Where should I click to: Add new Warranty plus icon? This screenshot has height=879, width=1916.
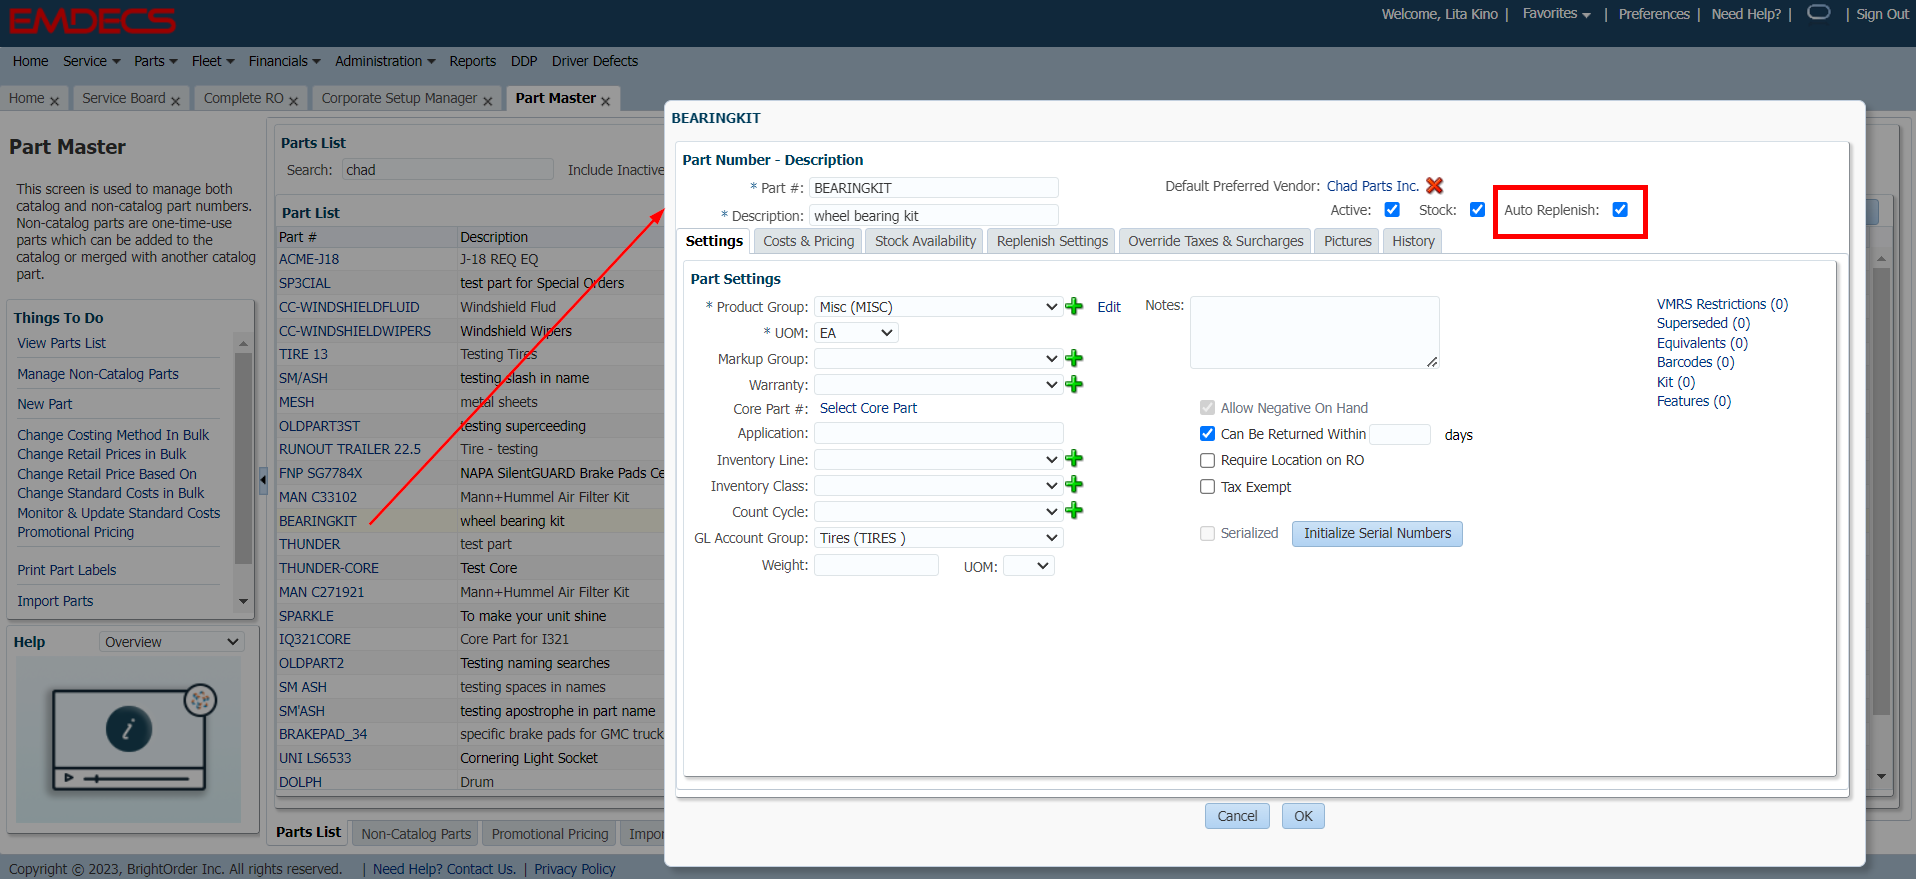click(x=1074, y=385)
